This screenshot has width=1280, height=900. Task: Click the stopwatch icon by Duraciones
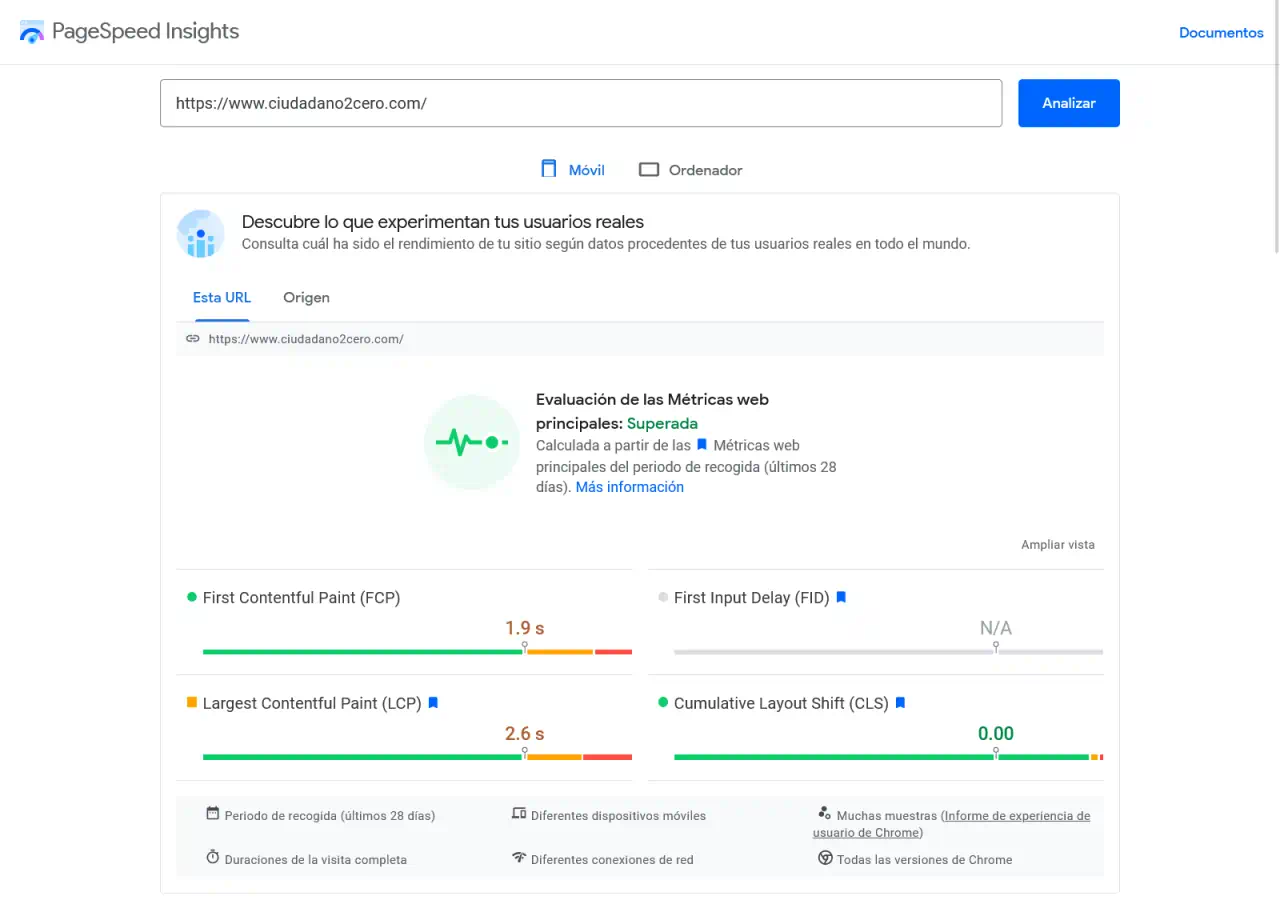pyautogui.click(x=212, y=857)
